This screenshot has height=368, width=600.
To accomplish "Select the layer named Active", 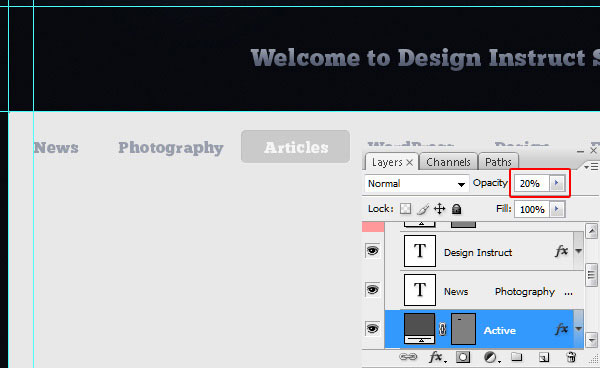I will (x=499, y=331).
